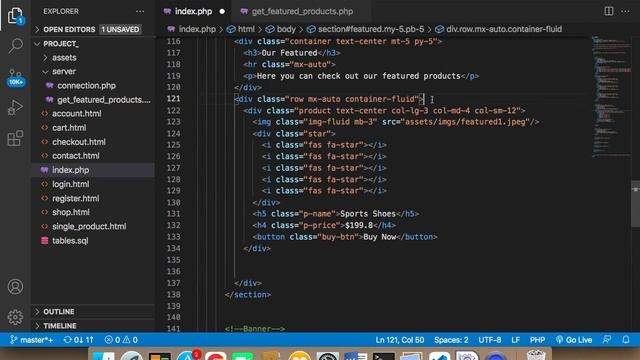Click the Sports Shoes text on line 131
Image resolution: width=640 pixels, height=360 pixels.
click(x=368, y=213)
